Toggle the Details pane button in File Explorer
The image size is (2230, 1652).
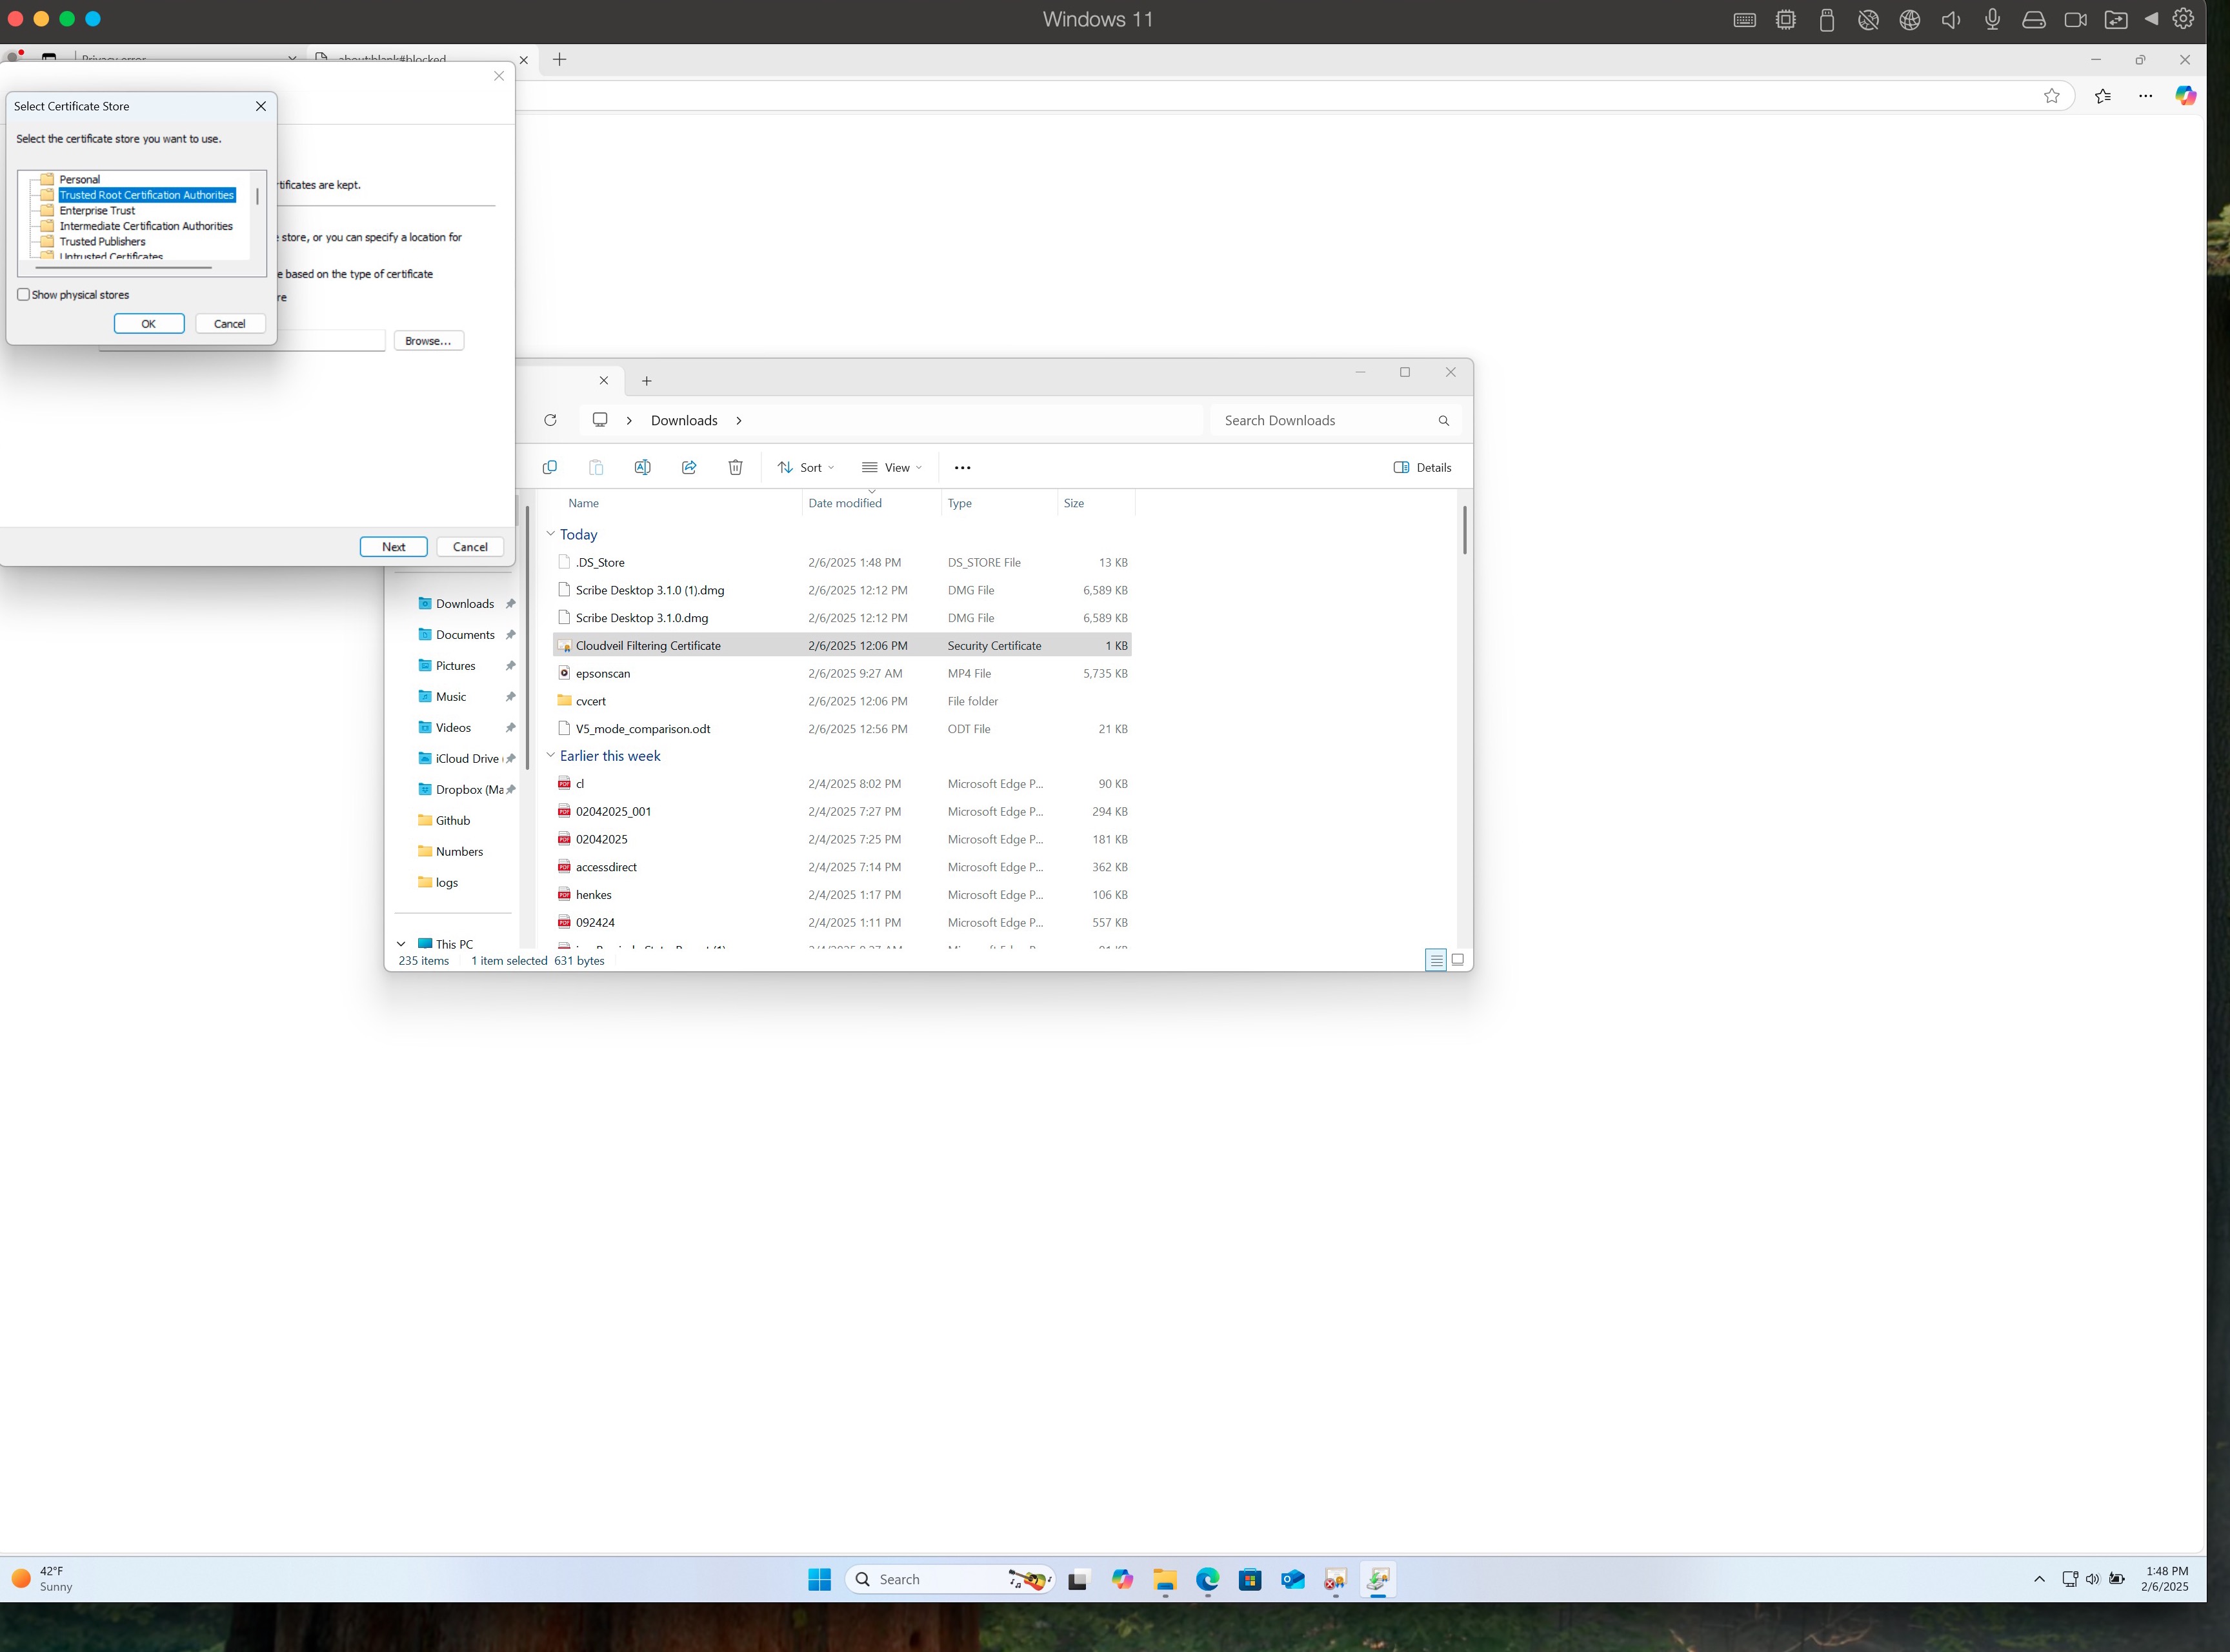click(1422, 467)
